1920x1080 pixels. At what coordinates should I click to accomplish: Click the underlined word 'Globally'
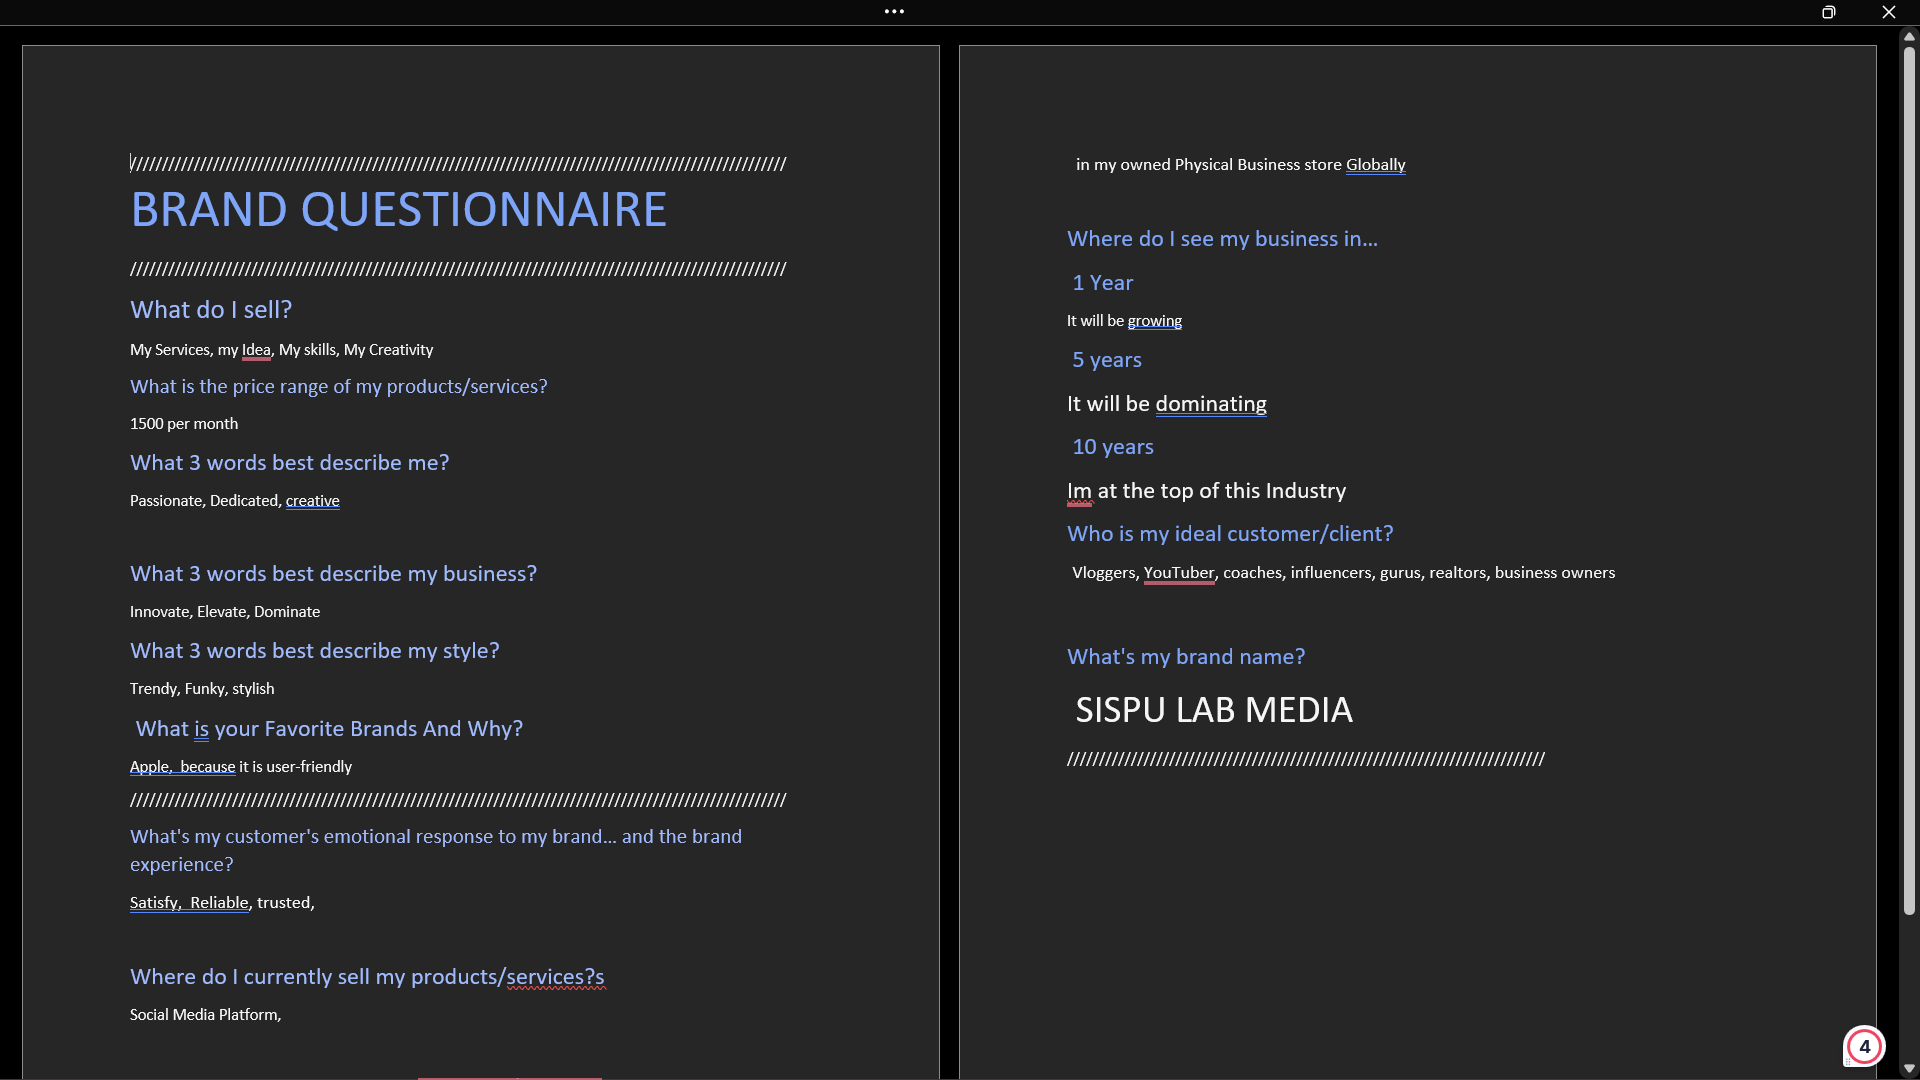(1375, 165)
